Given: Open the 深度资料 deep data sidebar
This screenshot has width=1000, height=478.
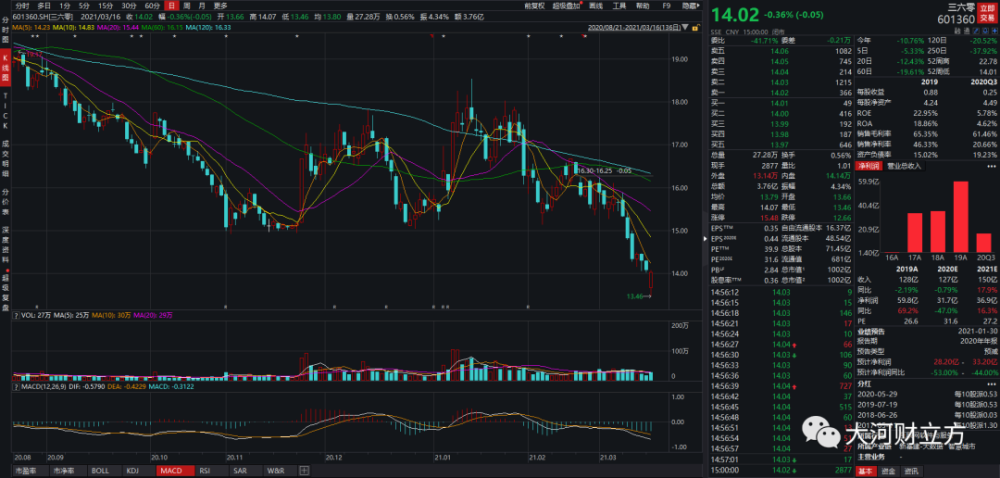Looking at the screenshot, I should coord(5,243).
